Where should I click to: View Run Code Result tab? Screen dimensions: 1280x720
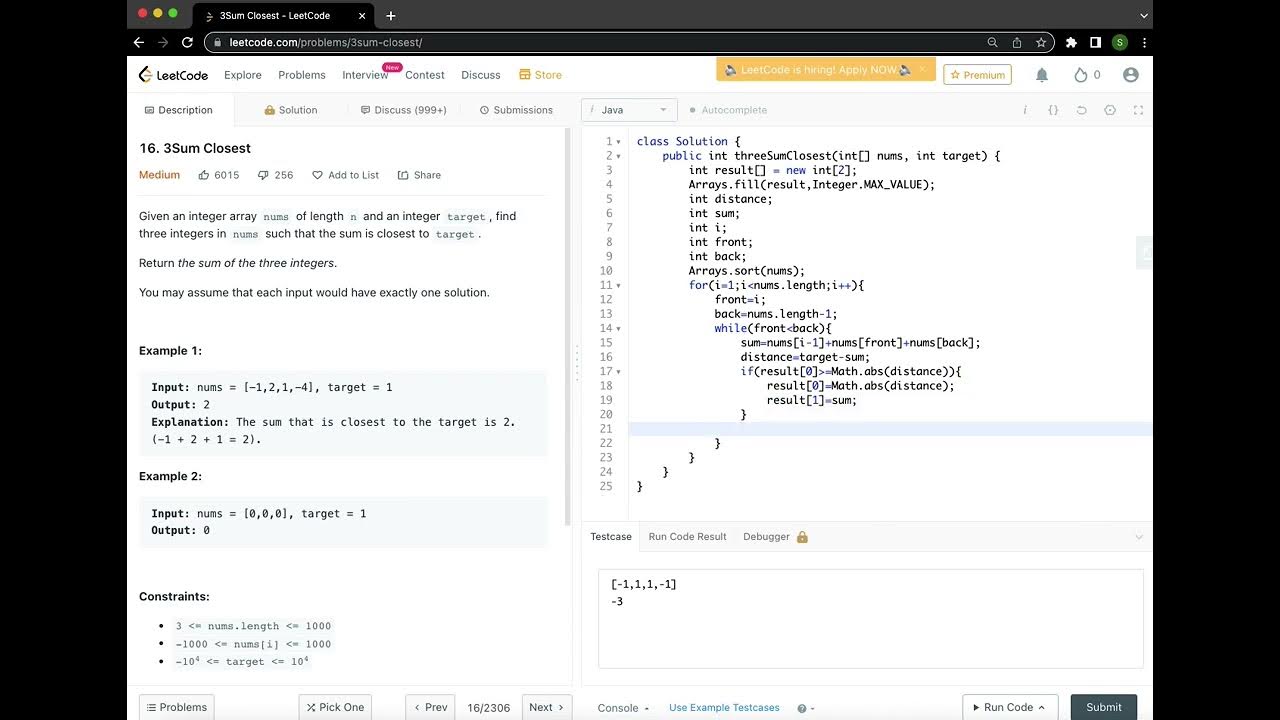click(688, 537)
